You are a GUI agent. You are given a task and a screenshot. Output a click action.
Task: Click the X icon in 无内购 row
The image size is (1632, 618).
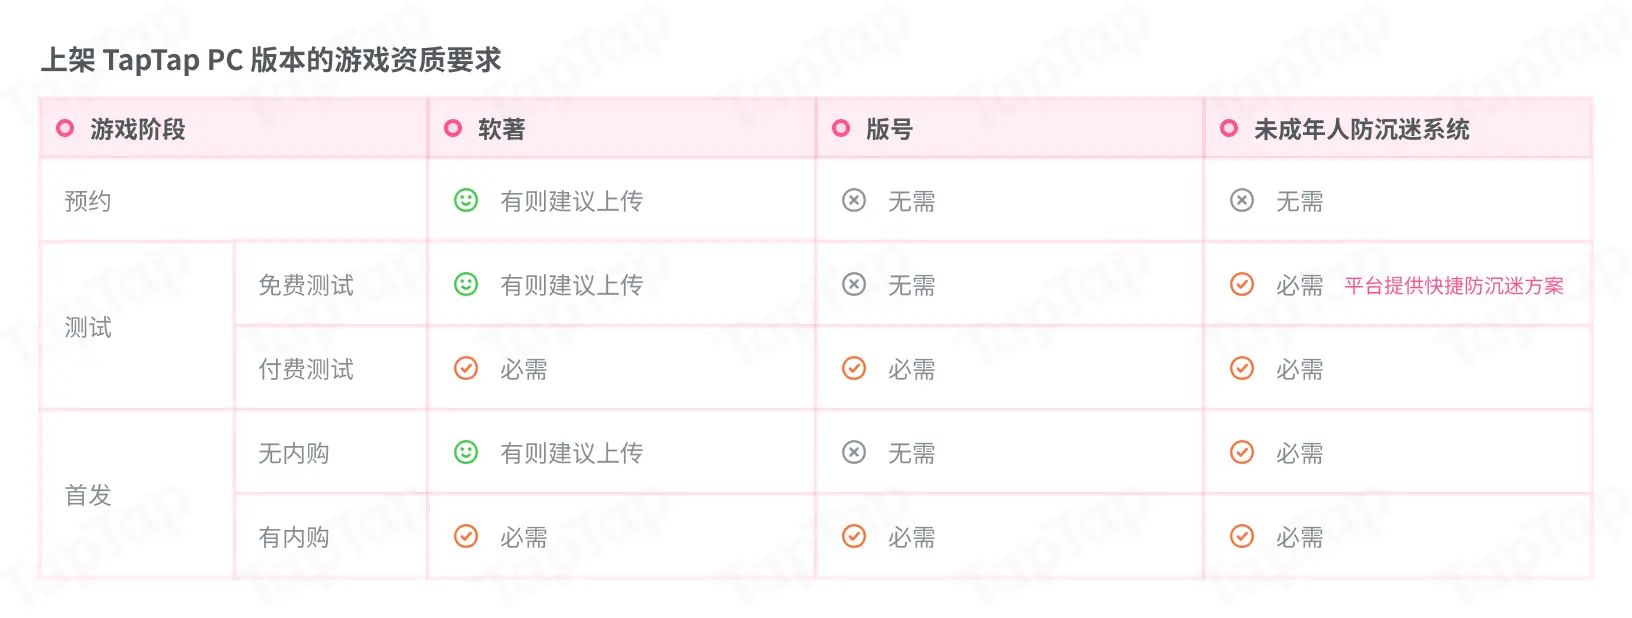854,452
